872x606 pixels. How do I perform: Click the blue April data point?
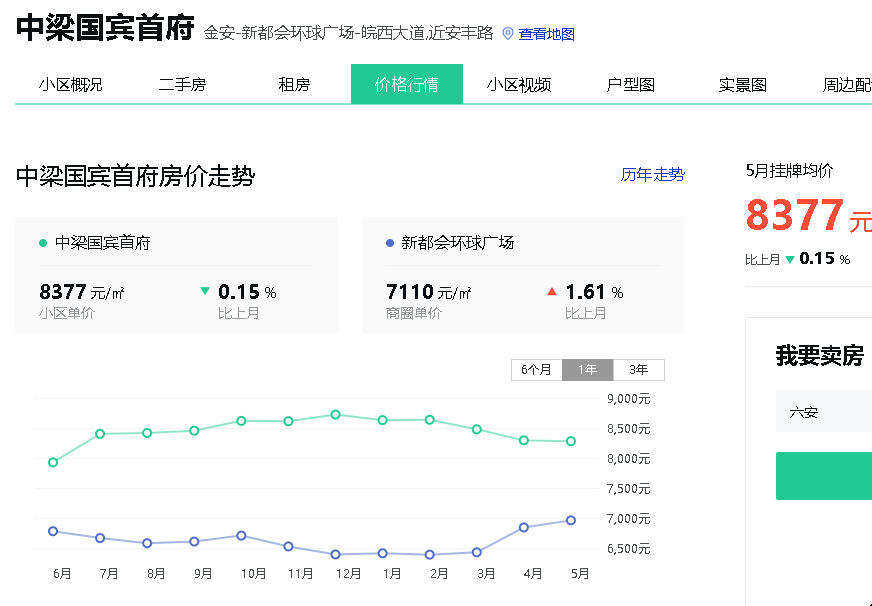tap(523, 528)
